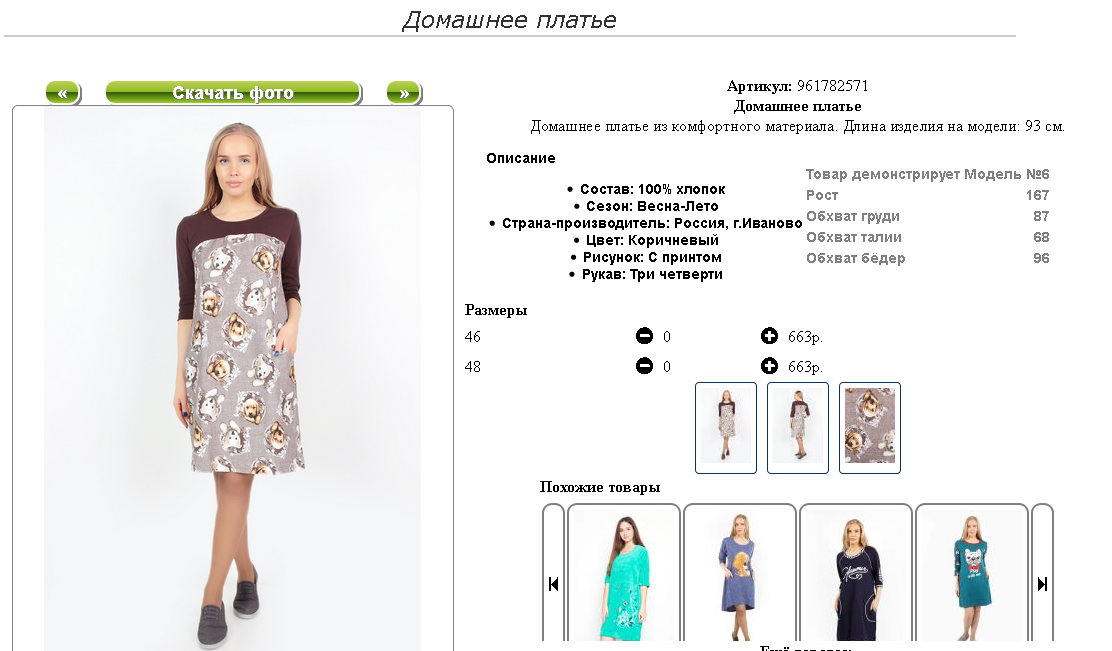Click the Скачать фото button
Image resolution: width=1112 pixels, height=651 pixels.
coord(233,93)
